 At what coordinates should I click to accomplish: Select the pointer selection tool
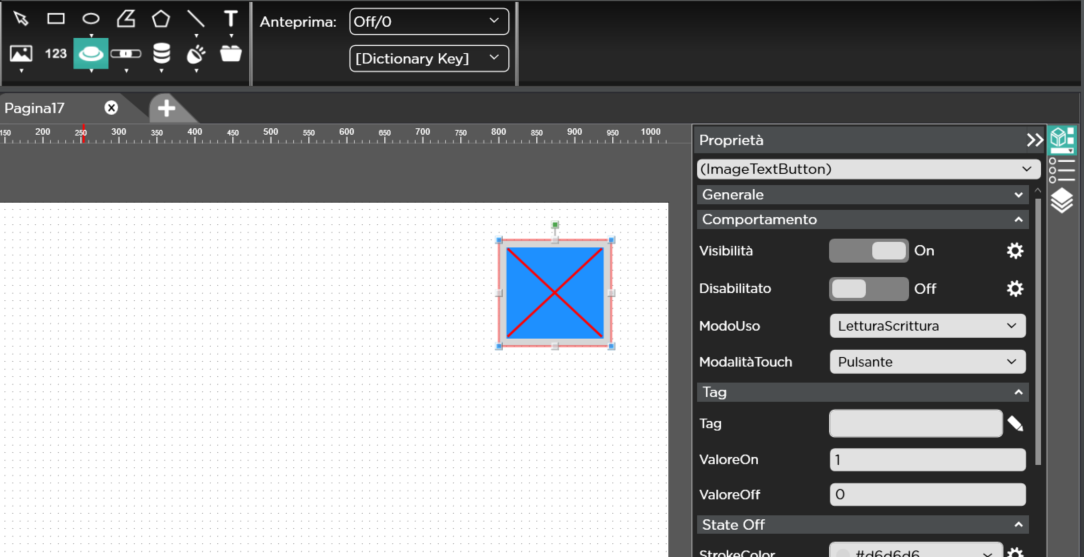[21, 19]
